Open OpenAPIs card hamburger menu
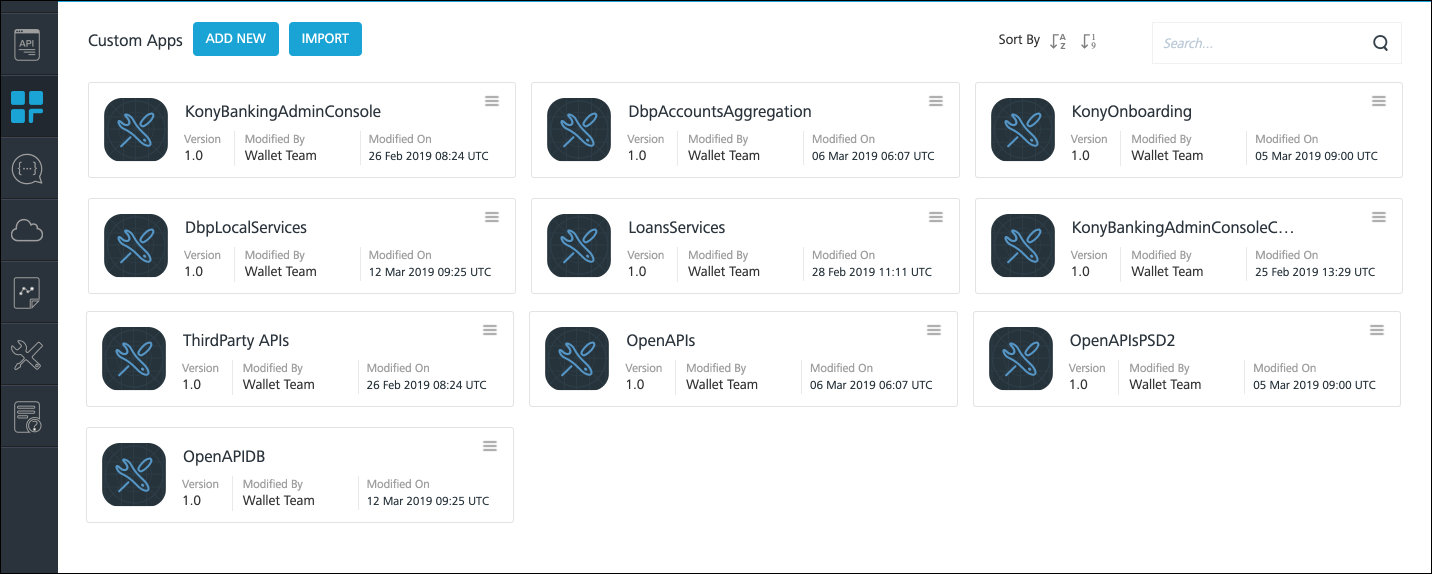Viewport: 1432px width, 574px height. coord(934,330)
